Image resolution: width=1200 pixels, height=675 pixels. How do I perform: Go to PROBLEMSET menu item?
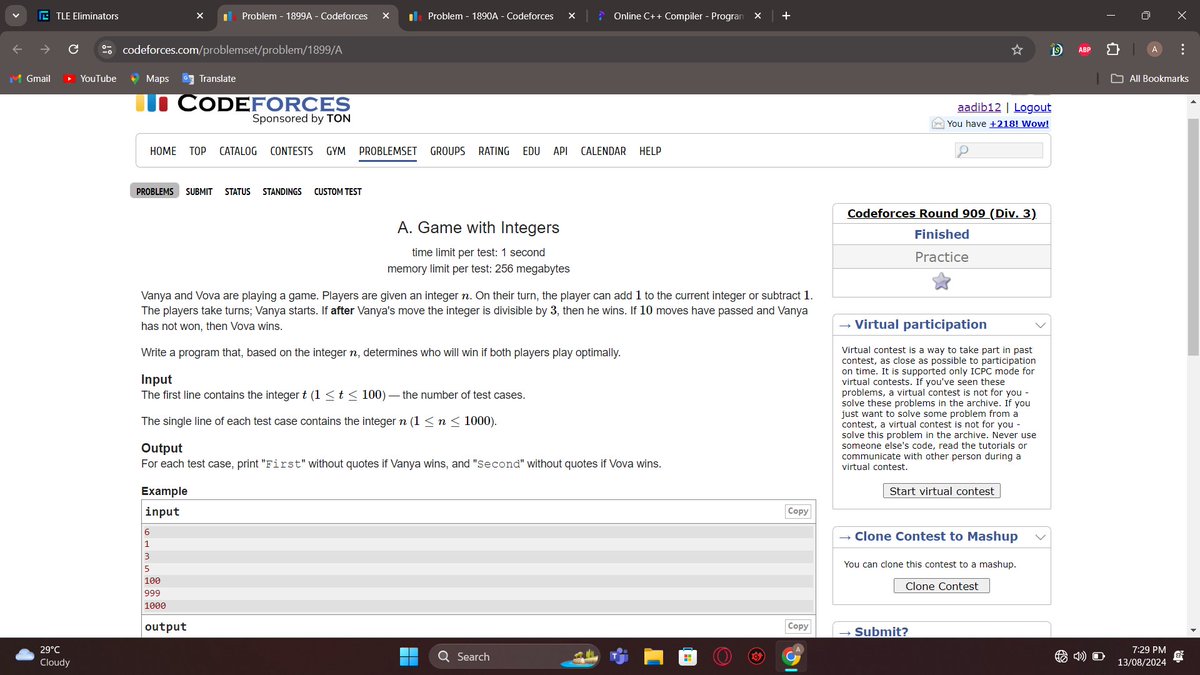pos(388,151)
